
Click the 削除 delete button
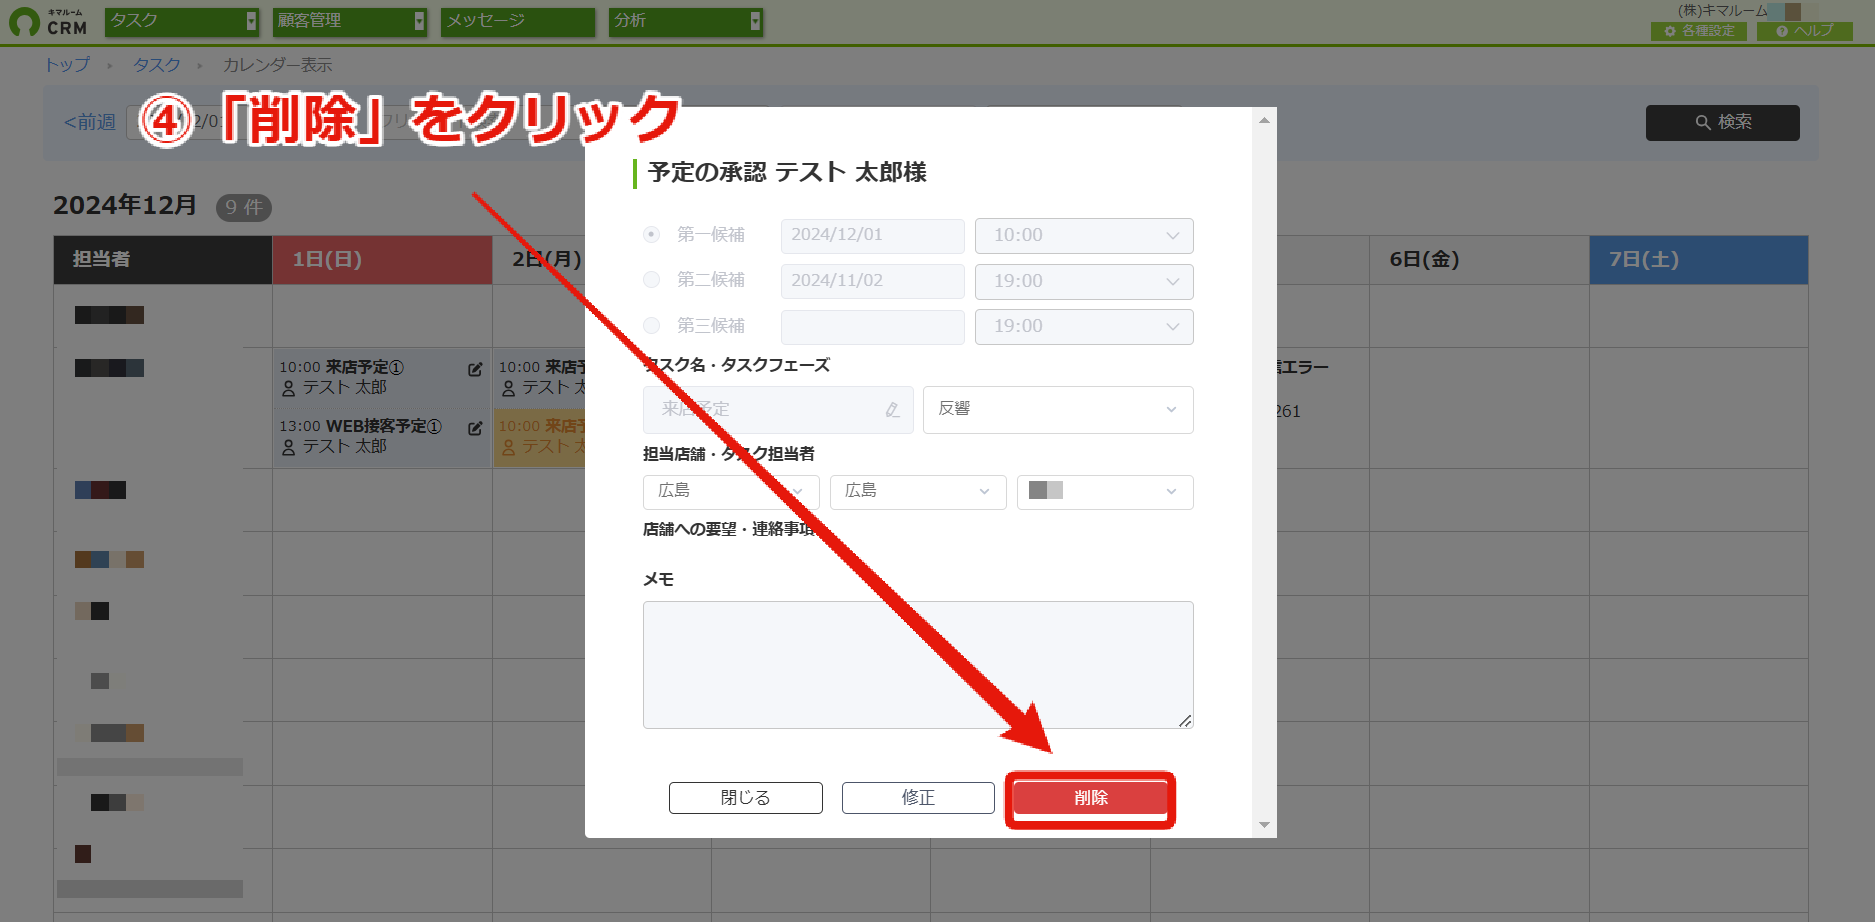point(1090,798)
